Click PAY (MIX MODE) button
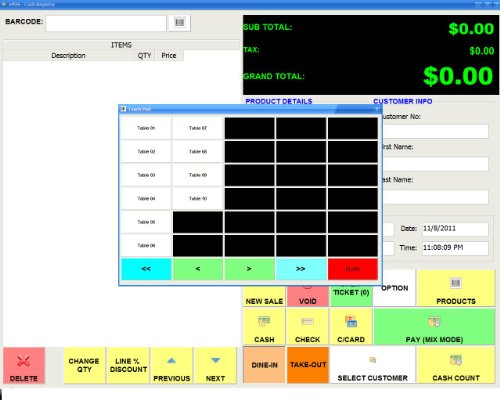Image resolution: width=500 pixels, height=400 pixels. pyautogui.click(x=434, y=326)
